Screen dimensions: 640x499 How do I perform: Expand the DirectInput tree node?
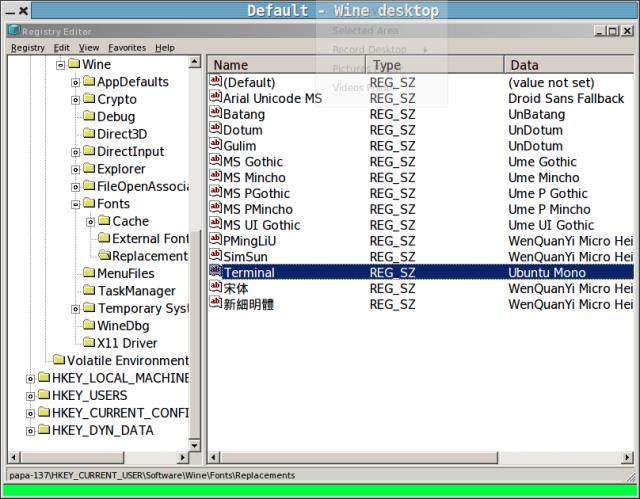[75, 152]
